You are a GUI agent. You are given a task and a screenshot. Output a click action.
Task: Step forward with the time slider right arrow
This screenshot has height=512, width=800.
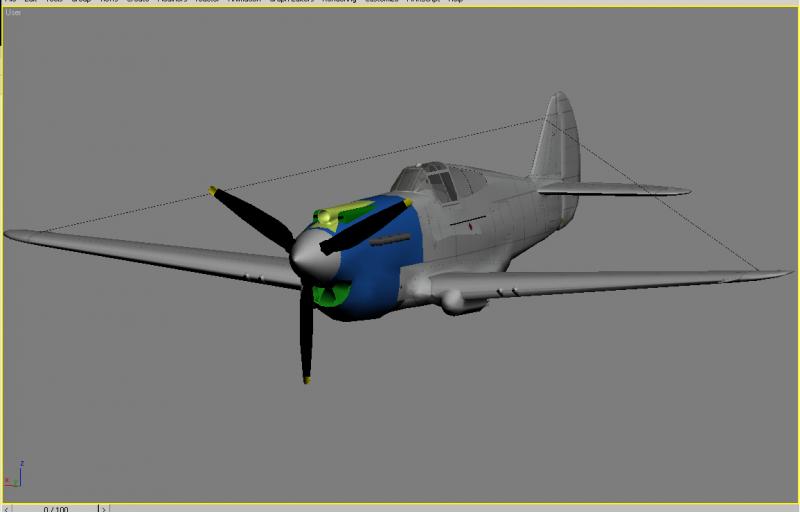pyautogui.click(x=104, y=508)
